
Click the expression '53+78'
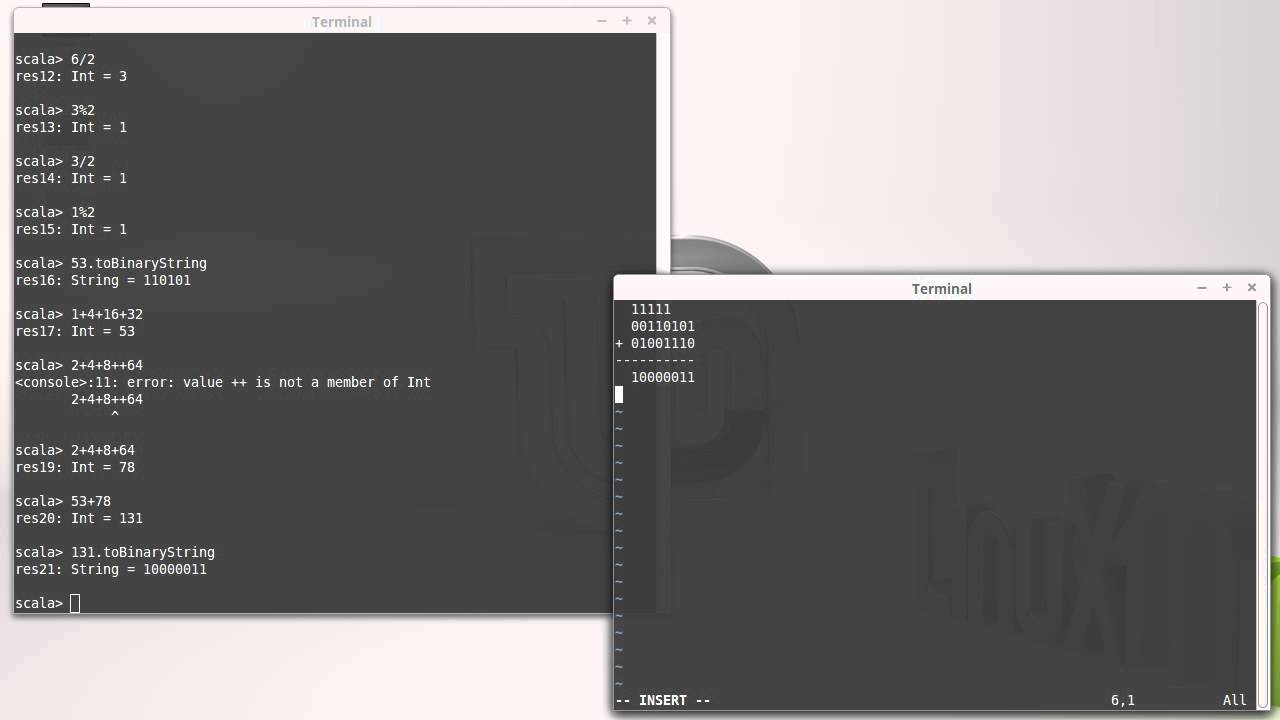coord(91,501)
